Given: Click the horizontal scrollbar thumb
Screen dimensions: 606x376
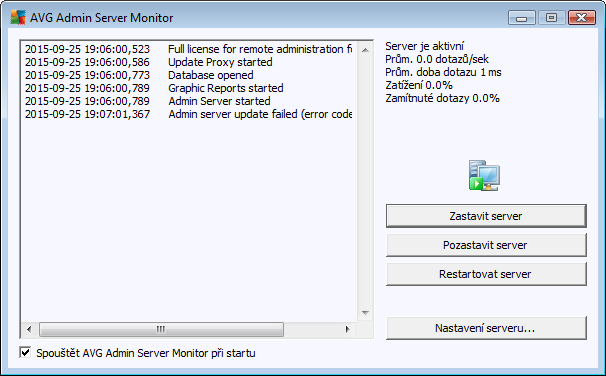Looking at the screenshot, I should 161,329.
